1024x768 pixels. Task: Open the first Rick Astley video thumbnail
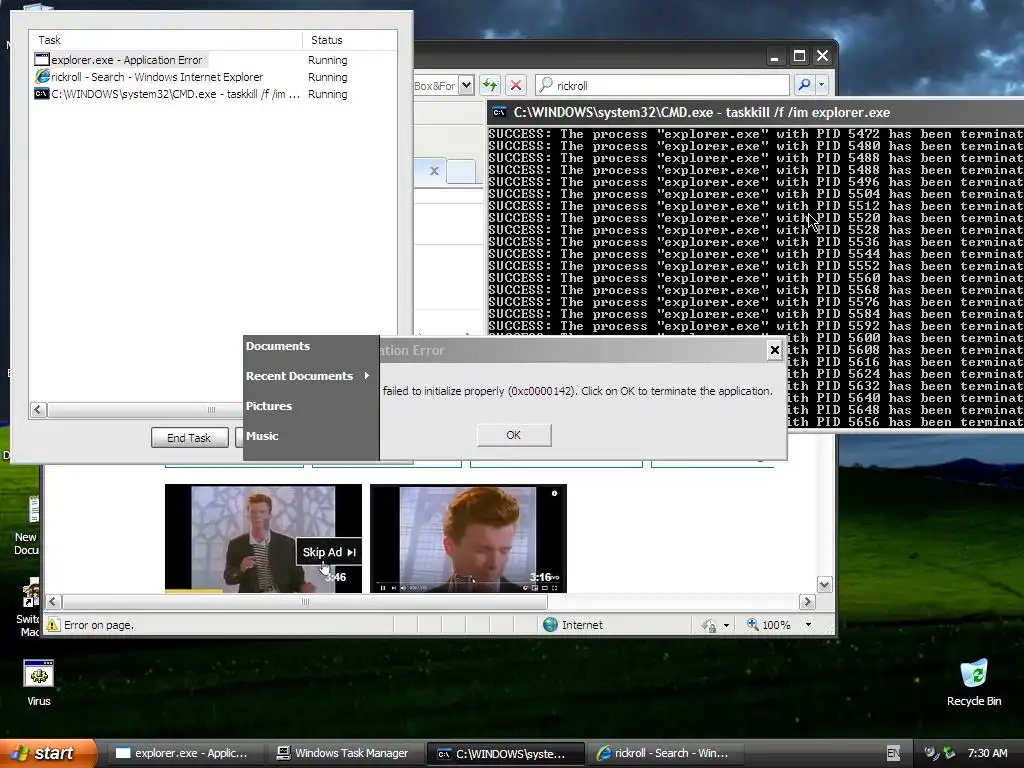click(x=263, y=538)
